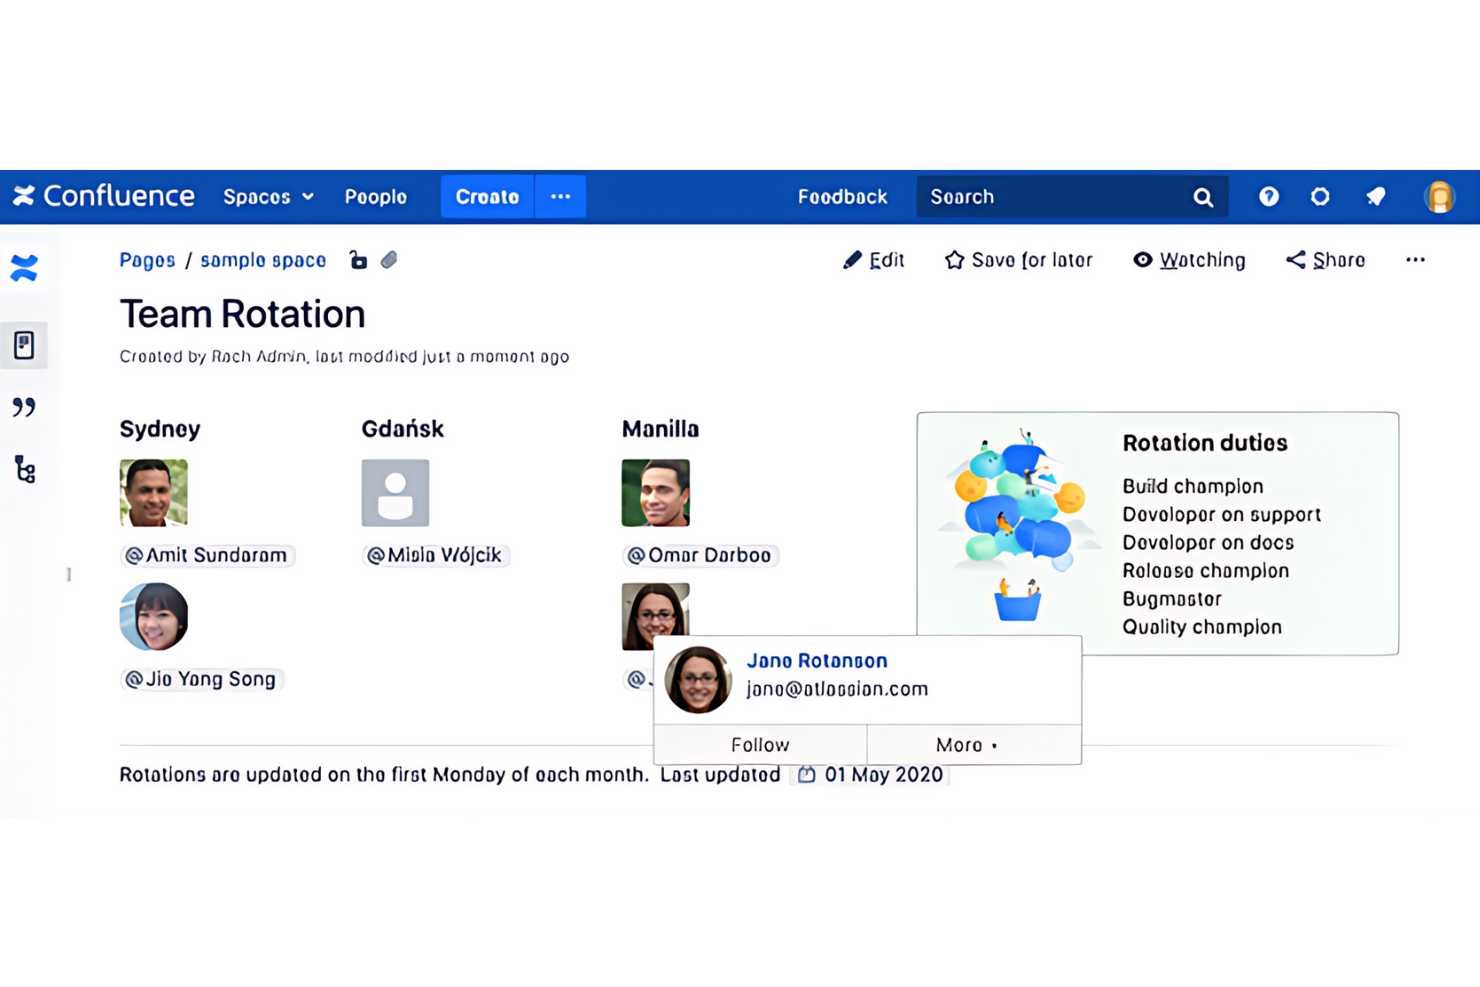Viewport: 1480px width, 987px height.
Task: Click the Team Rotation page title
Action: pos(243,314)
